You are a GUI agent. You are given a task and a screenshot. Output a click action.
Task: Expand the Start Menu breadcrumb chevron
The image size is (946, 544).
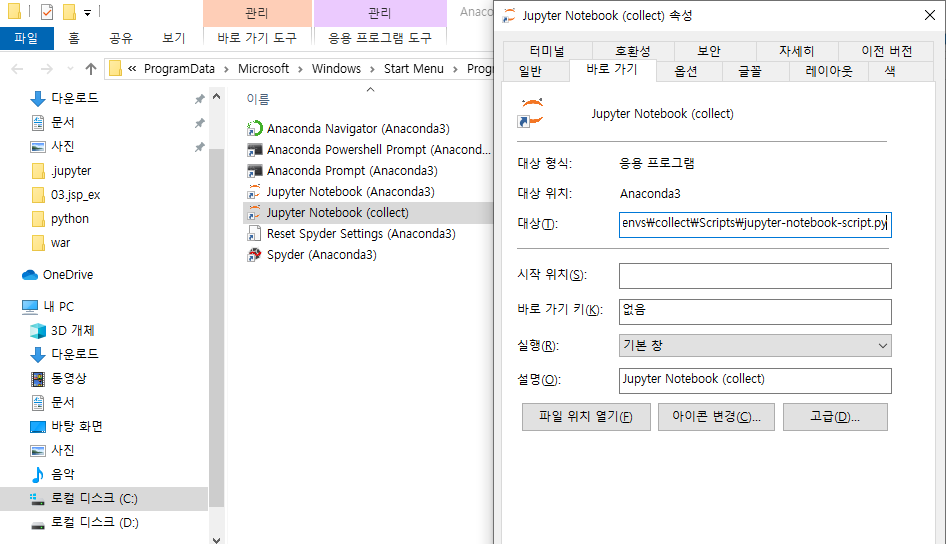[x=455, y=69]
